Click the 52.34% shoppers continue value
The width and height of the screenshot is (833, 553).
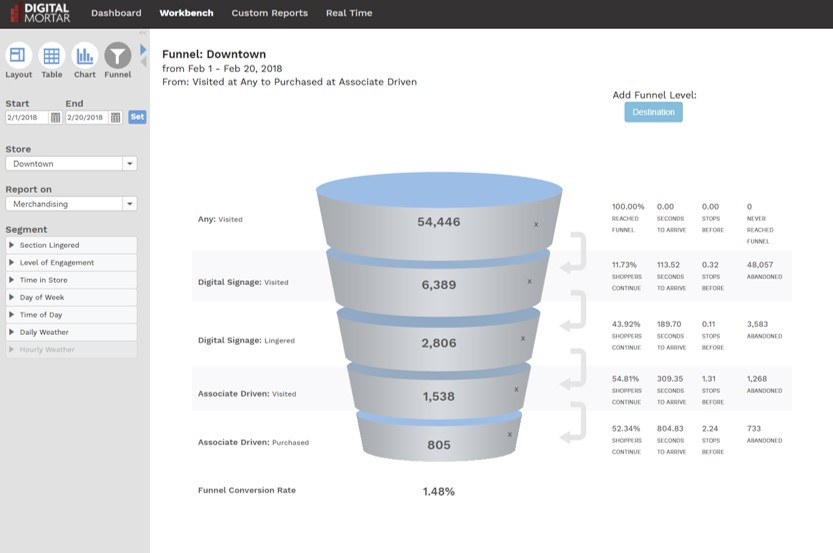point(626,428)
